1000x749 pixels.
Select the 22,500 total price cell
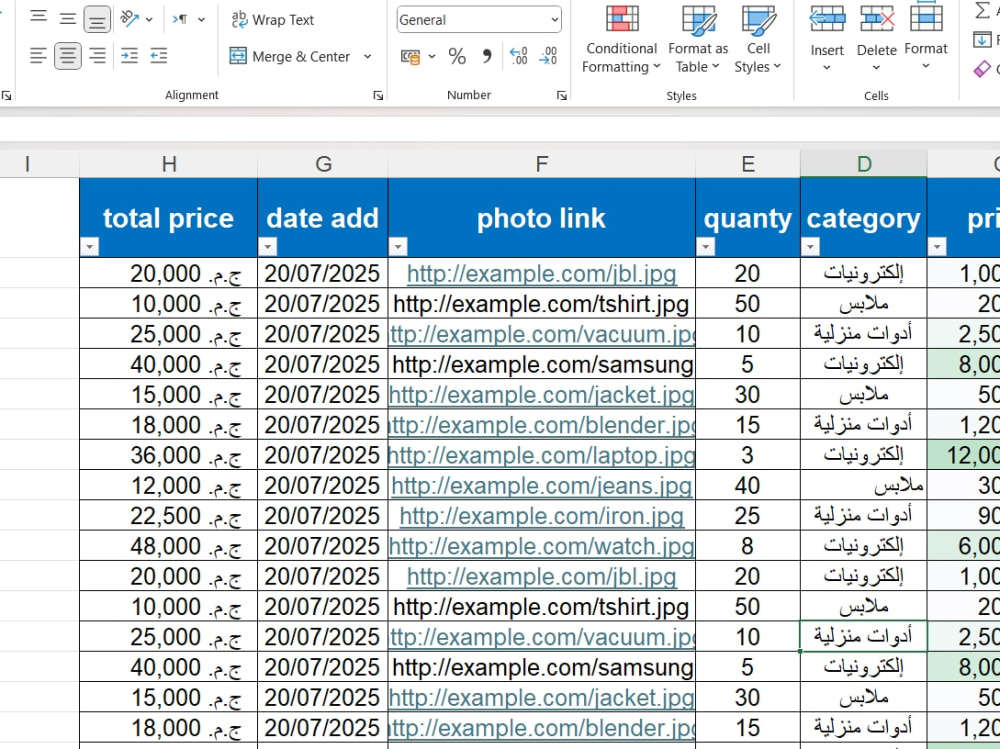tap(168, 516)
